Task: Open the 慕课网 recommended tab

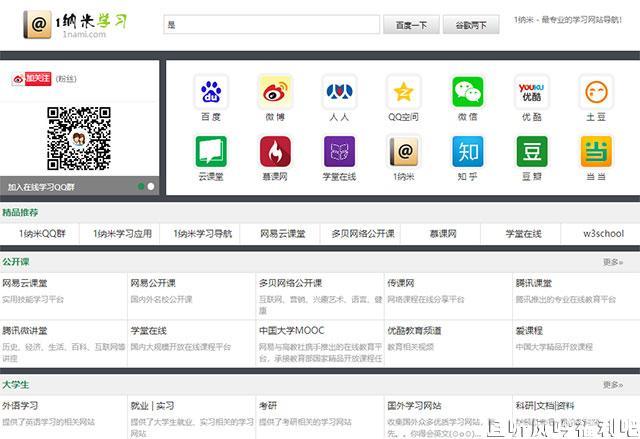Action: click(x=443, y=234)
